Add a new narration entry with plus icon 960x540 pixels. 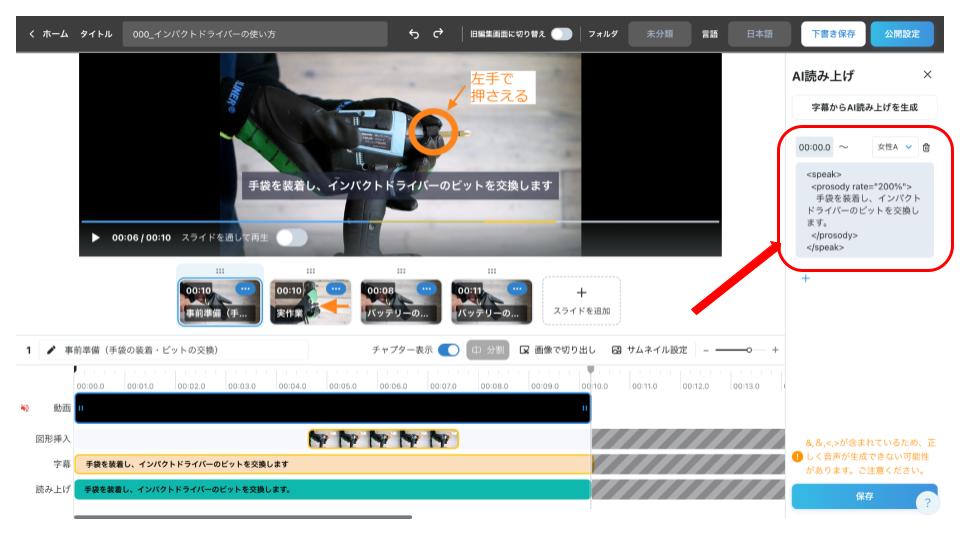click(806, 279)
